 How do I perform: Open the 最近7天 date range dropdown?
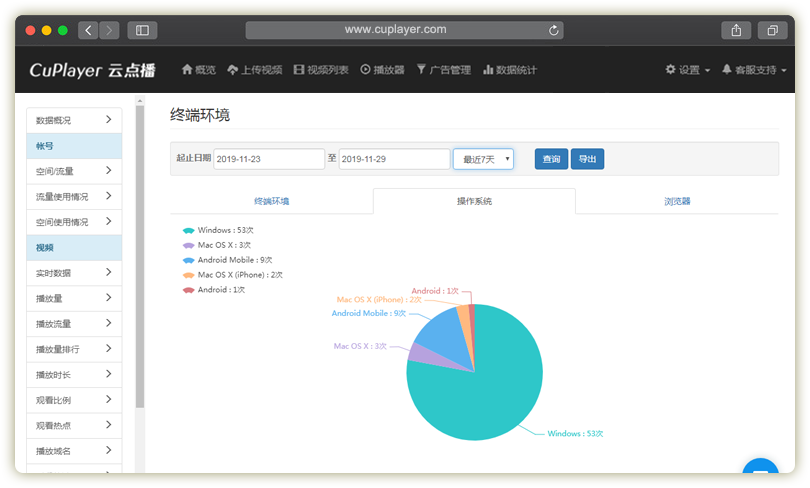(x=483, y=159)
